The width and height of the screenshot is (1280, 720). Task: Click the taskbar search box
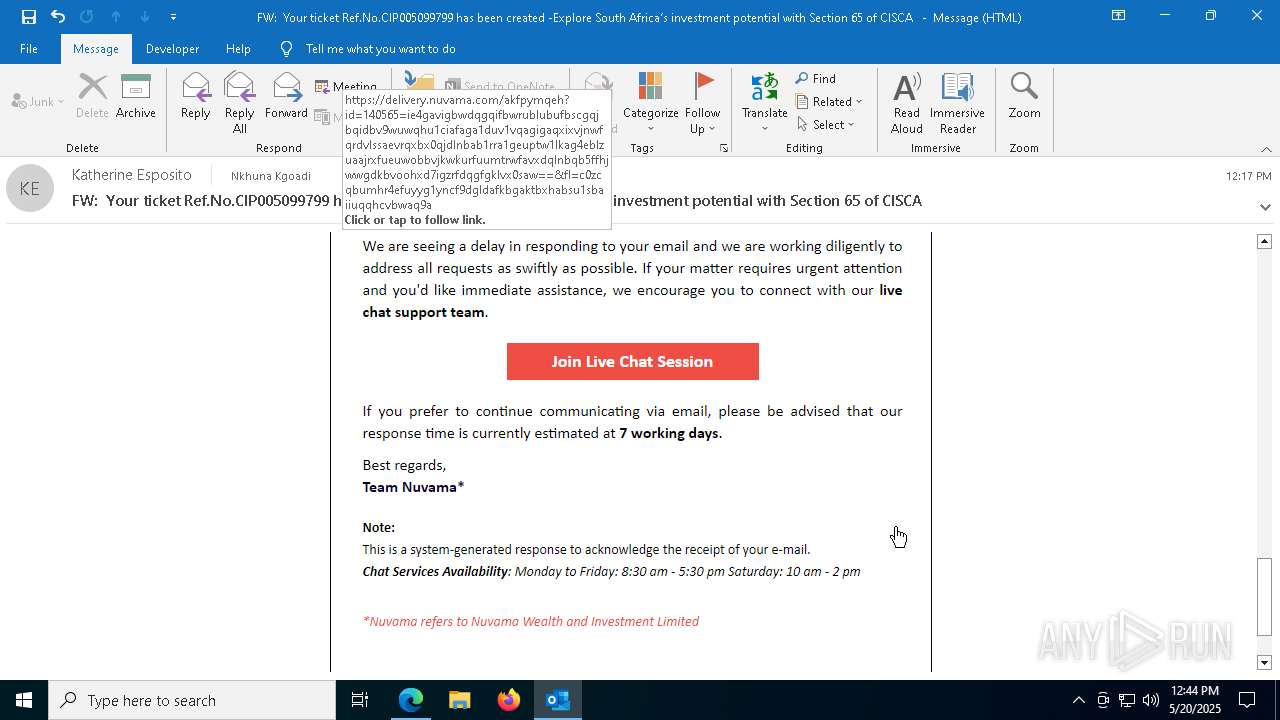tap(192, 700)
